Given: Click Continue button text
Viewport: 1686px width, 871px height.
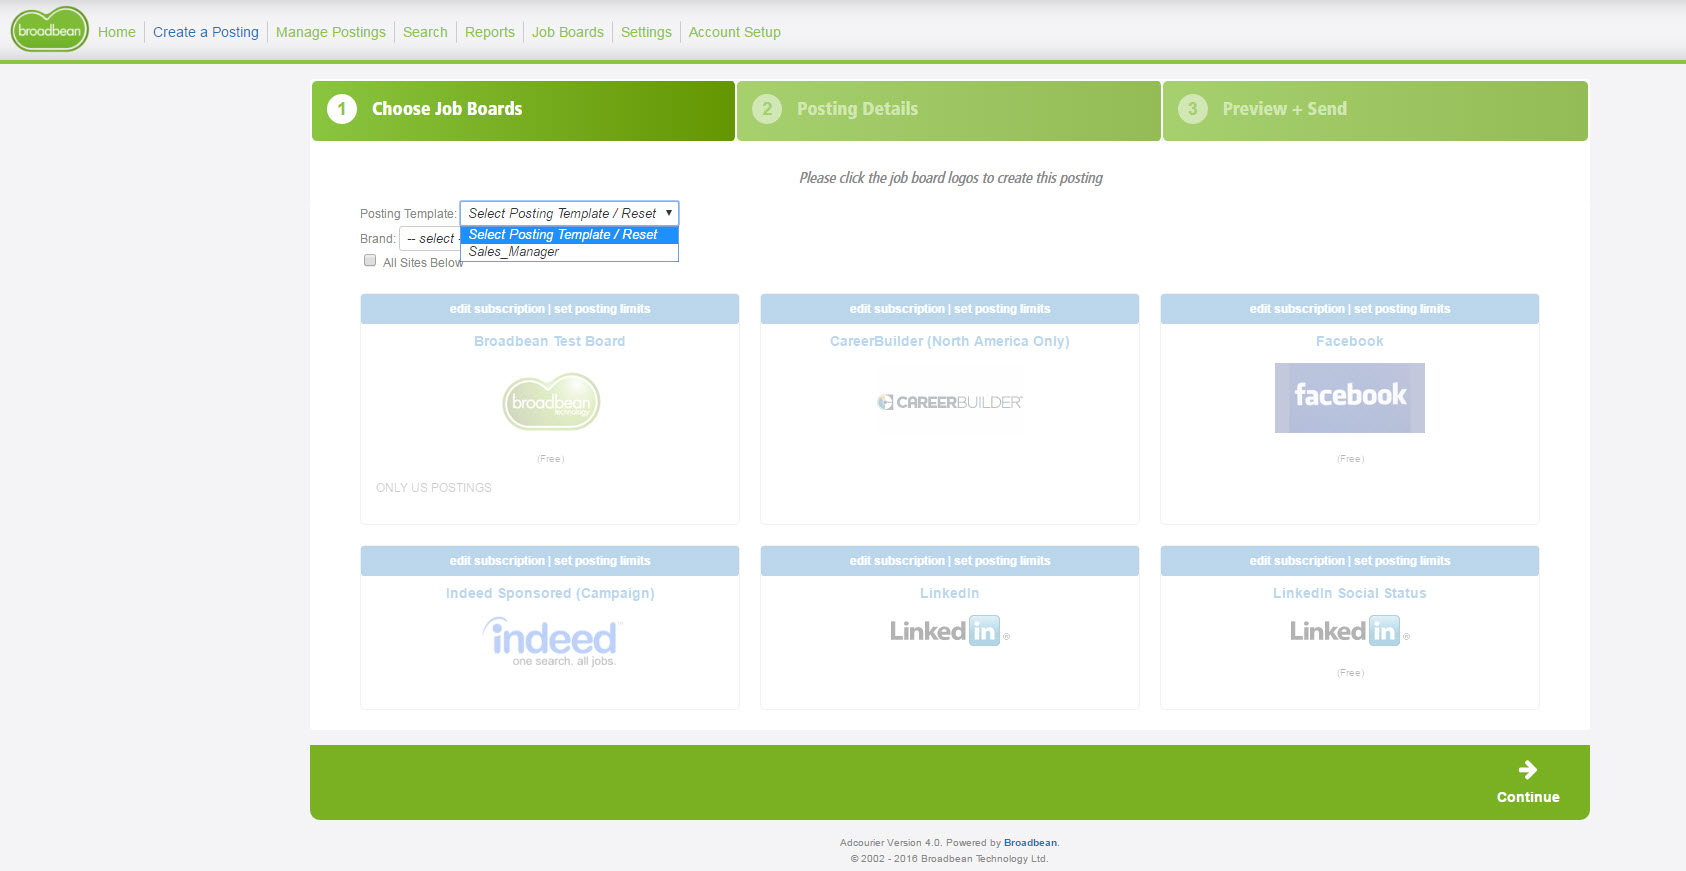Looking at the screenshot, I should pos(1528,797).
